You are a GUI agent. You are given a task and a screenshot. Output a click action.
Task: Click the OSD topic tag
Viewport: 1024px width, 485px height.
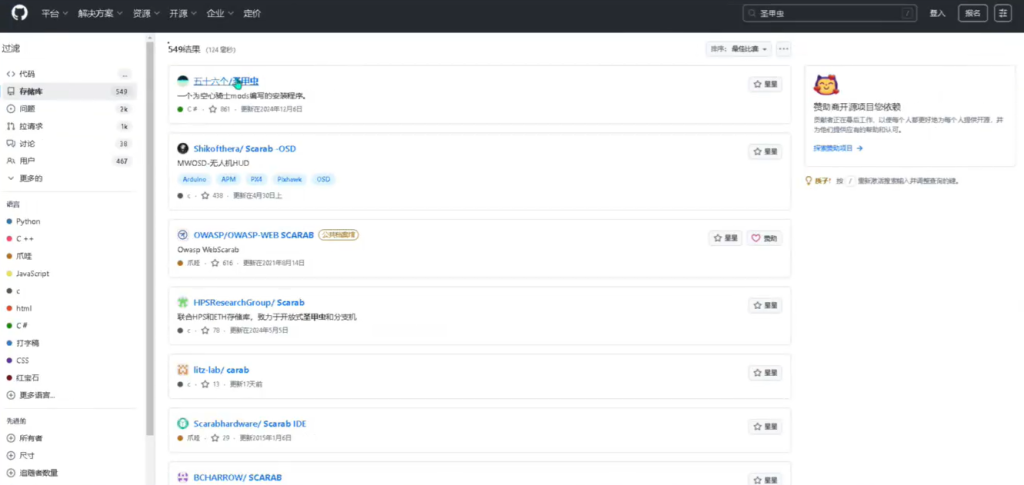[323, 180]
